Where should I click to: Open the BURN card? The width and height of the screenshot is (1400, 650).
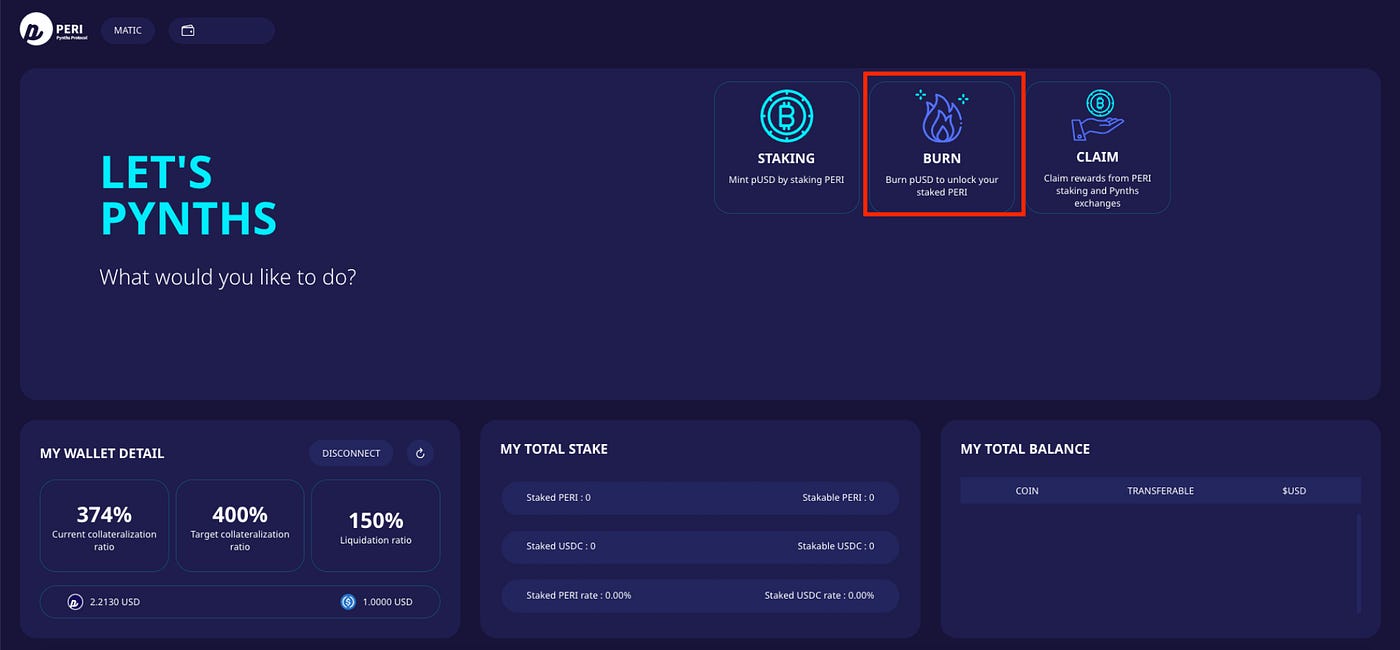pyautogui.click(x=942, y=147)
